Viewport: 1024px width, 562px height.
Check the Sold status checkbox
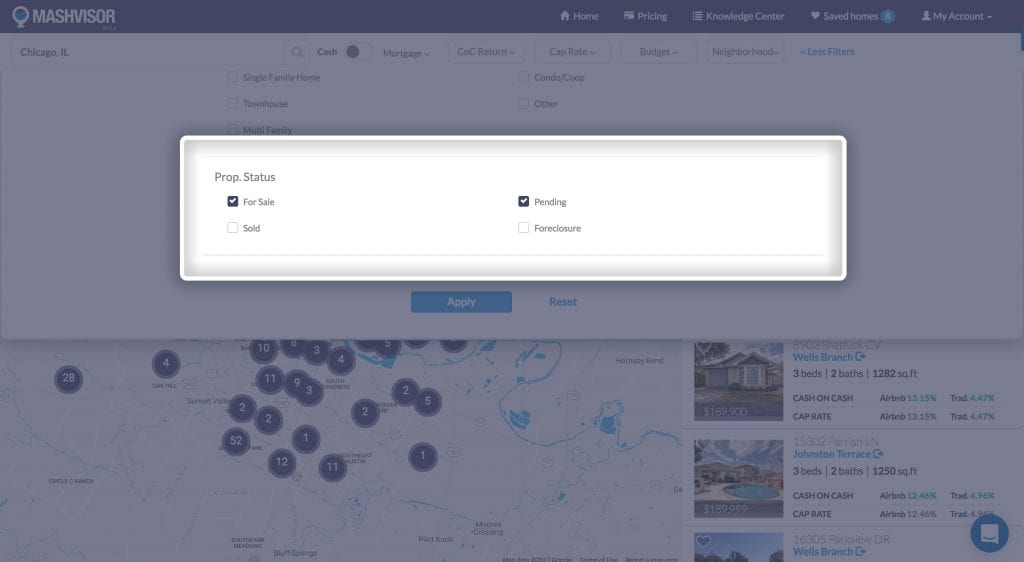point(233,228)
